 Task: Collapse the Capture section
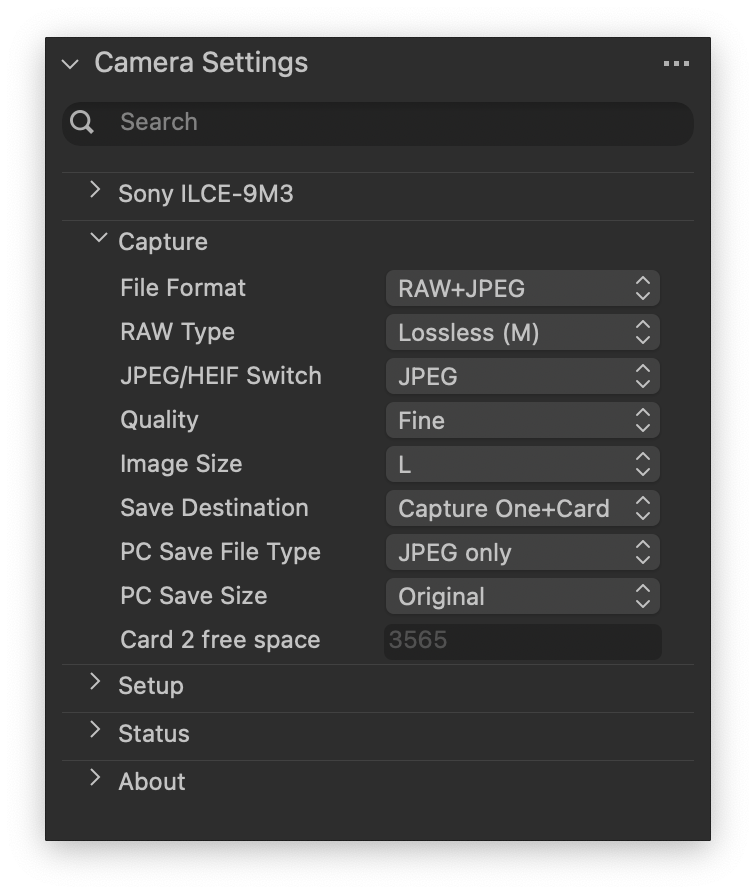pos(97,239)
